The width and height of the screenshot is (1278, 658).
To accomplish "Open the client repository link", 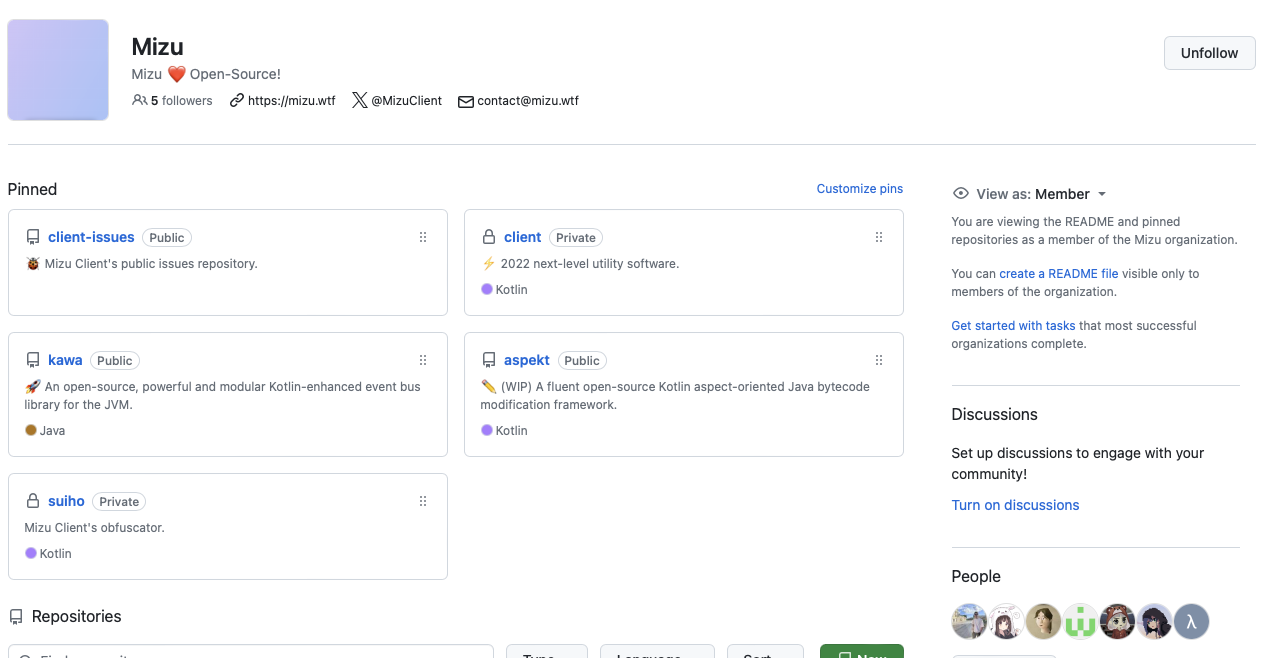I will [523, 238].
